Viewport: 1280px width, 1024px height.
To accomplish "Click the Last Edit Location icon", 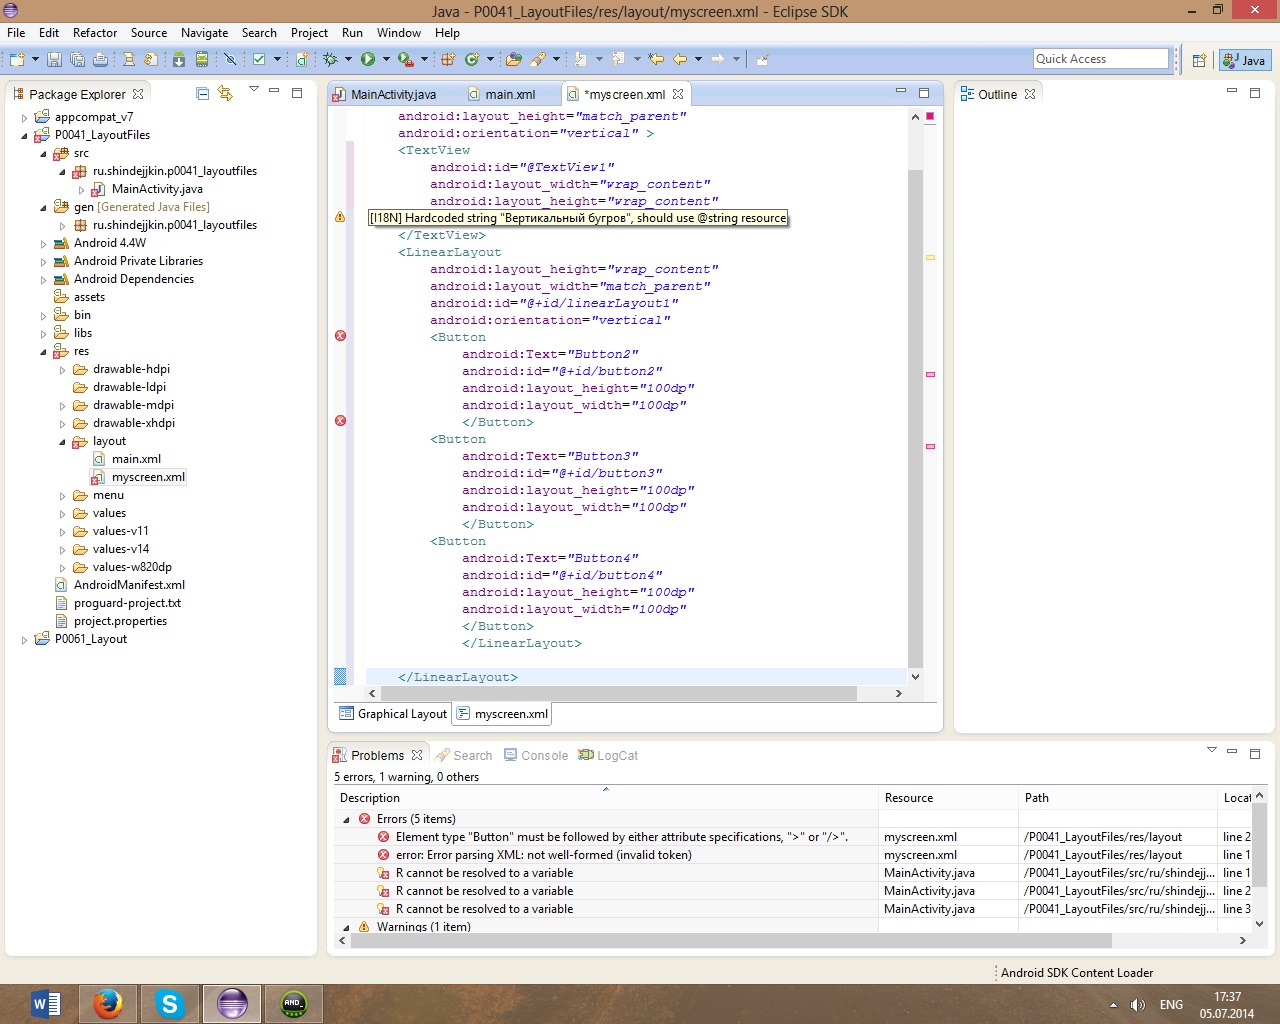I will (x=655, y=60).
